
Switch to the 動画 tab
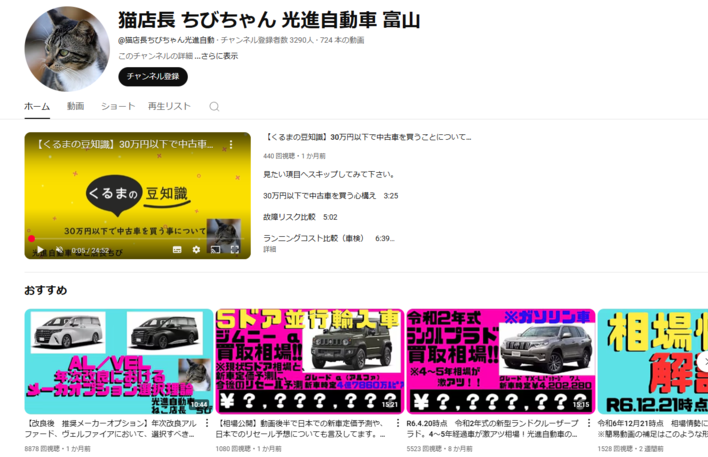click(x=76, y=106)
